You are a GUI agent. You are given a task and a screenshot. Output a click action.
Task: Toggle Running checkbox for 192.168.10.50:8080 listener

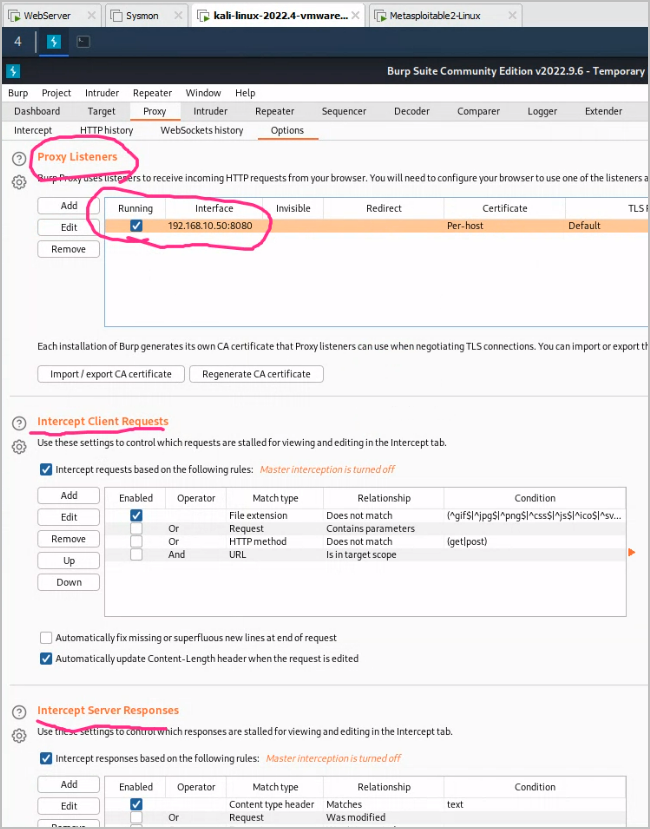pyautogui.click(x=136, y=226)
